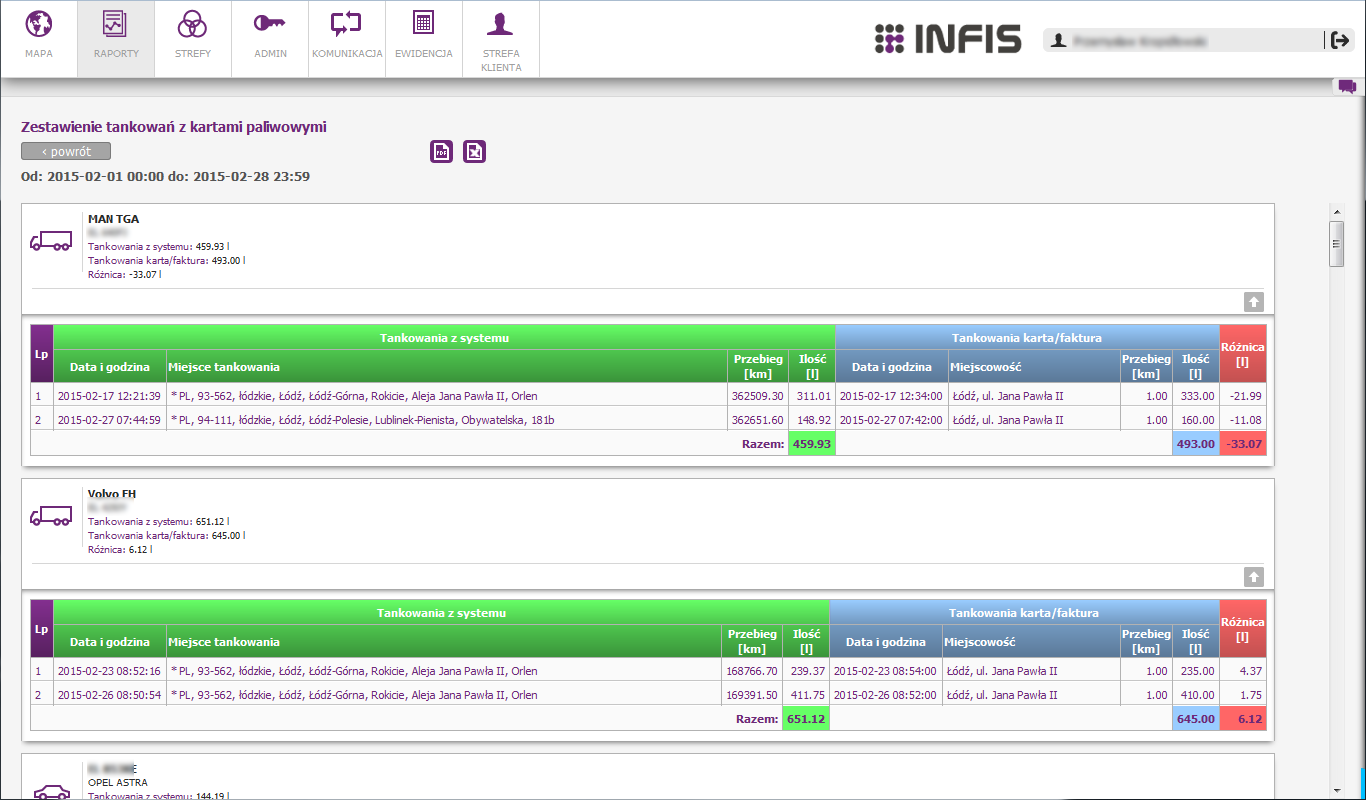Click the 411.75 quantity cell
The width and height of the screenshot is (1366, 800).
(x=806, y=695)
